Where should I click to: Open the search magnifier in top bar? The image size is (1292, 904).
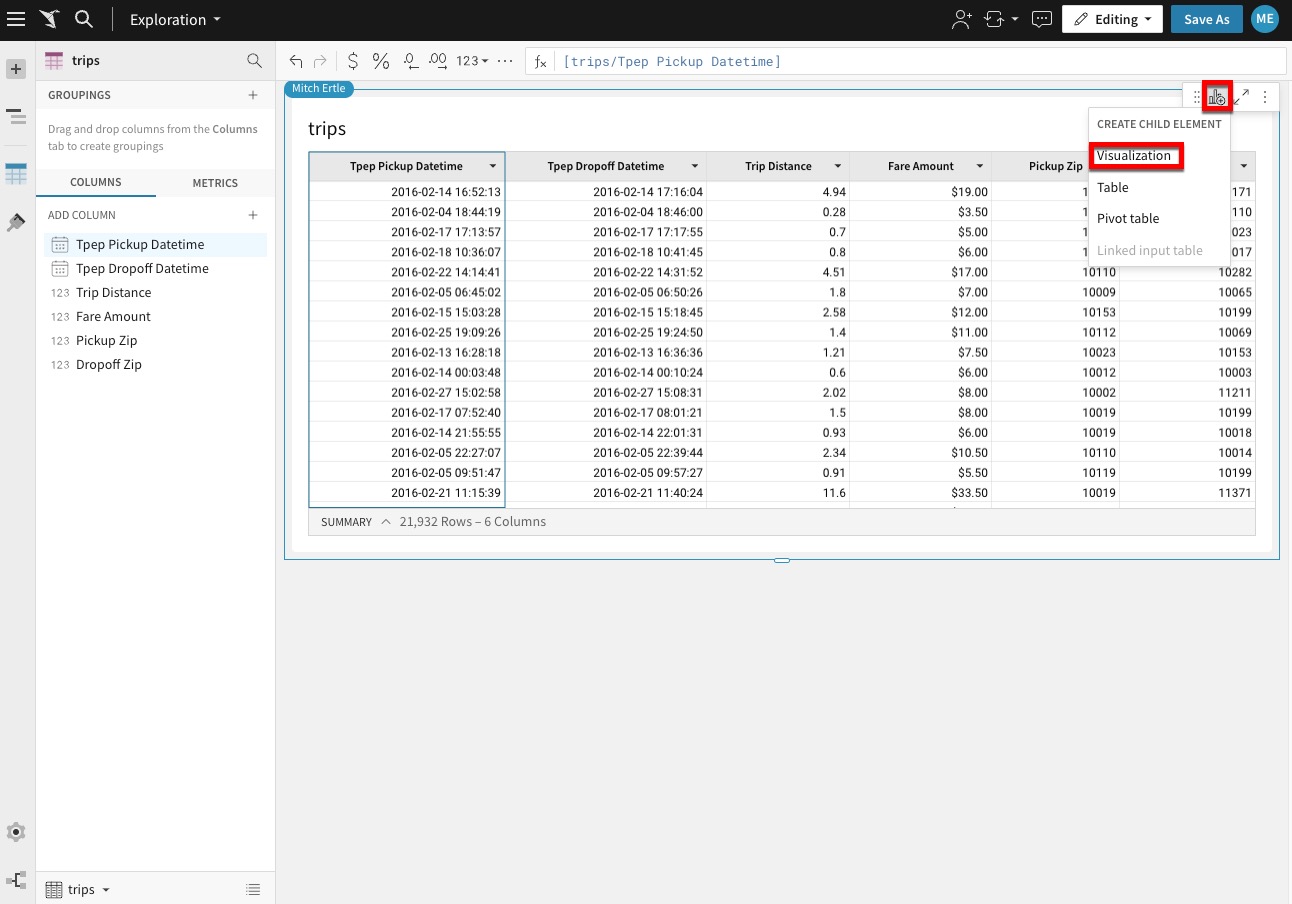coord(84,19)
